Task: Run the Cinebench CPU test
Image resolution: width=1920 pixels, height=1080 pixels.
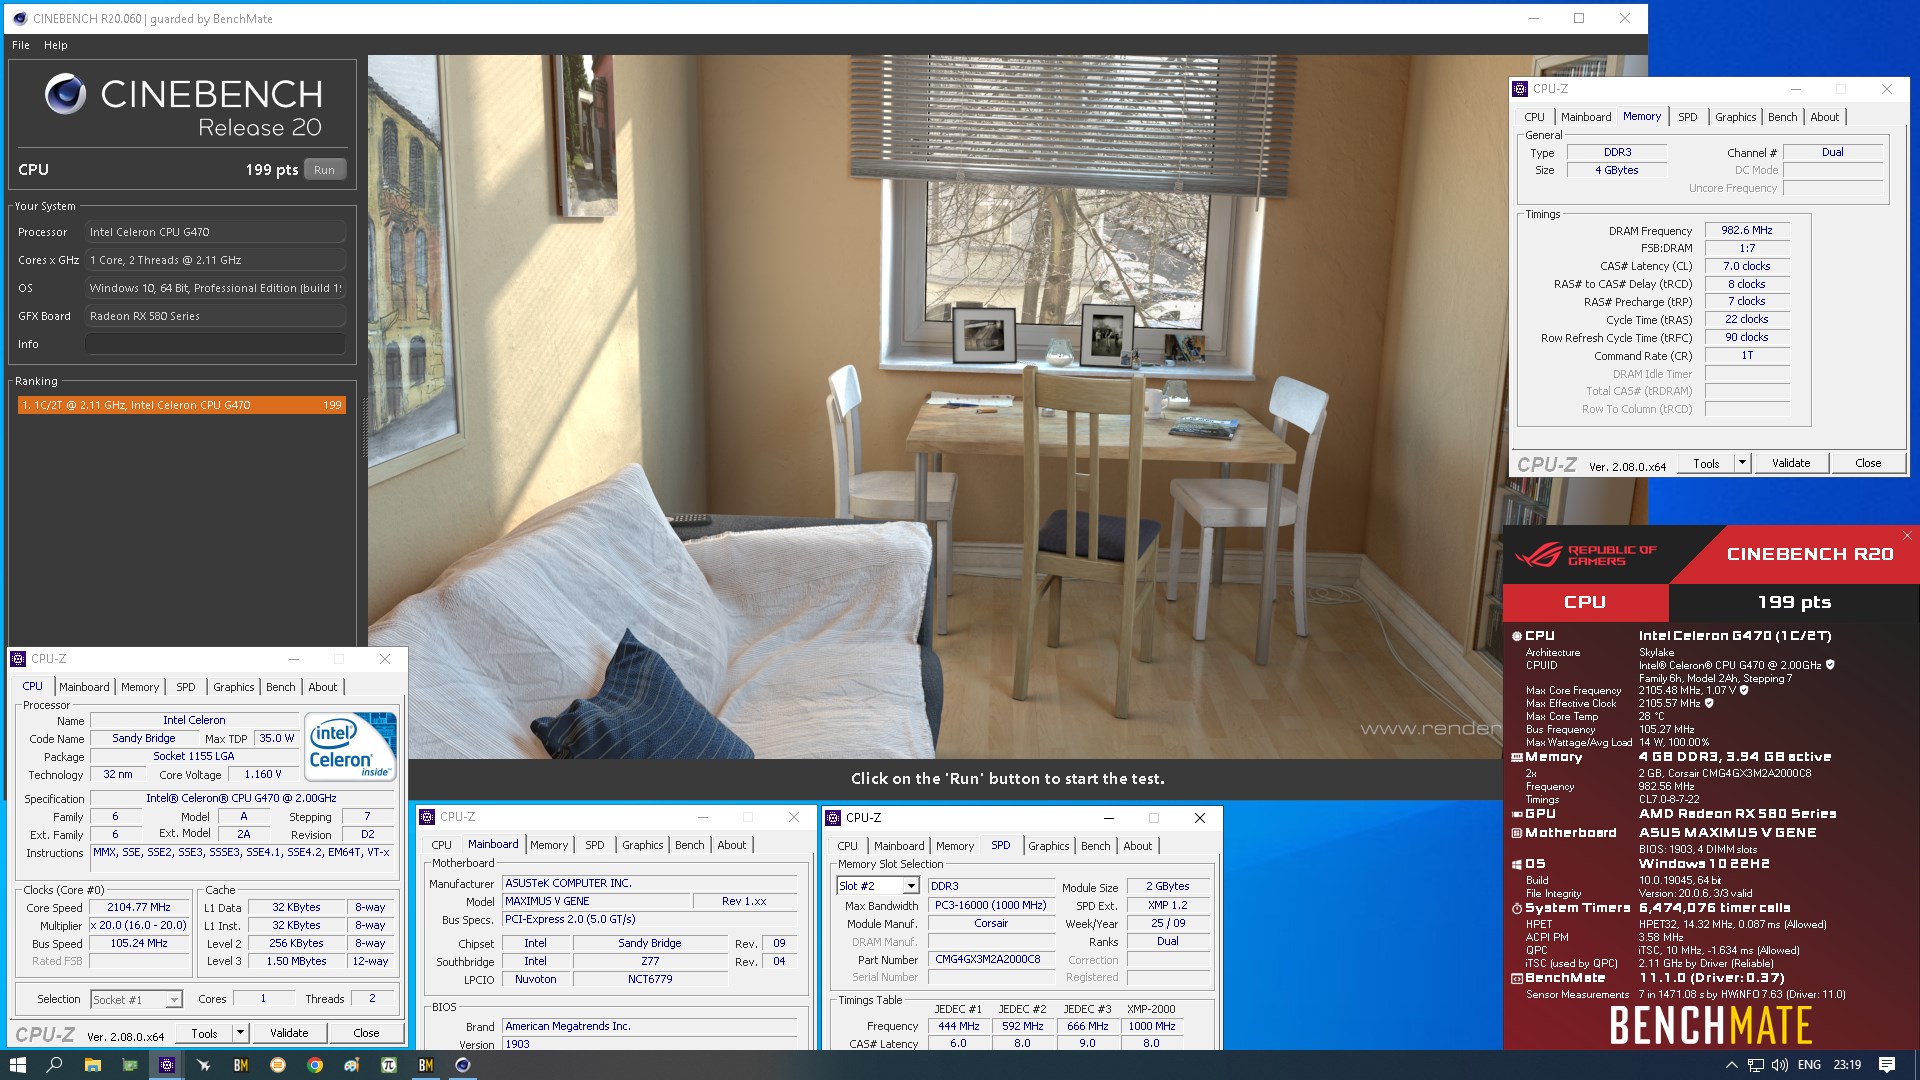Action: point(324,170)
